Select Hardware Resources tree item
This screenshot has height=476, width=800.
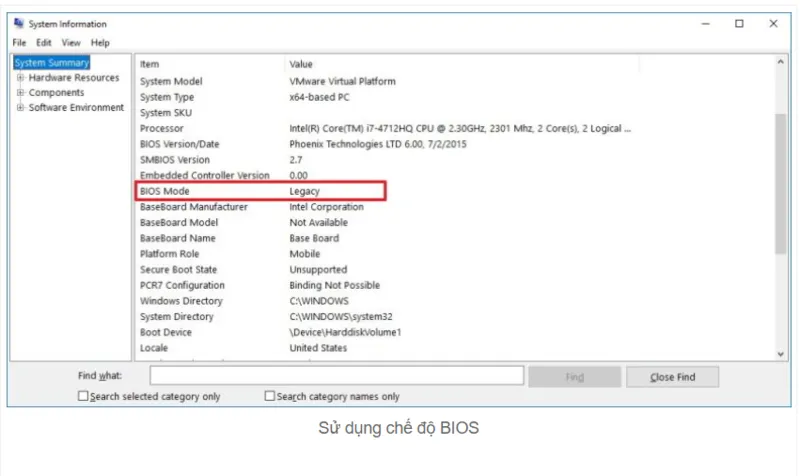tap(74, 78)
